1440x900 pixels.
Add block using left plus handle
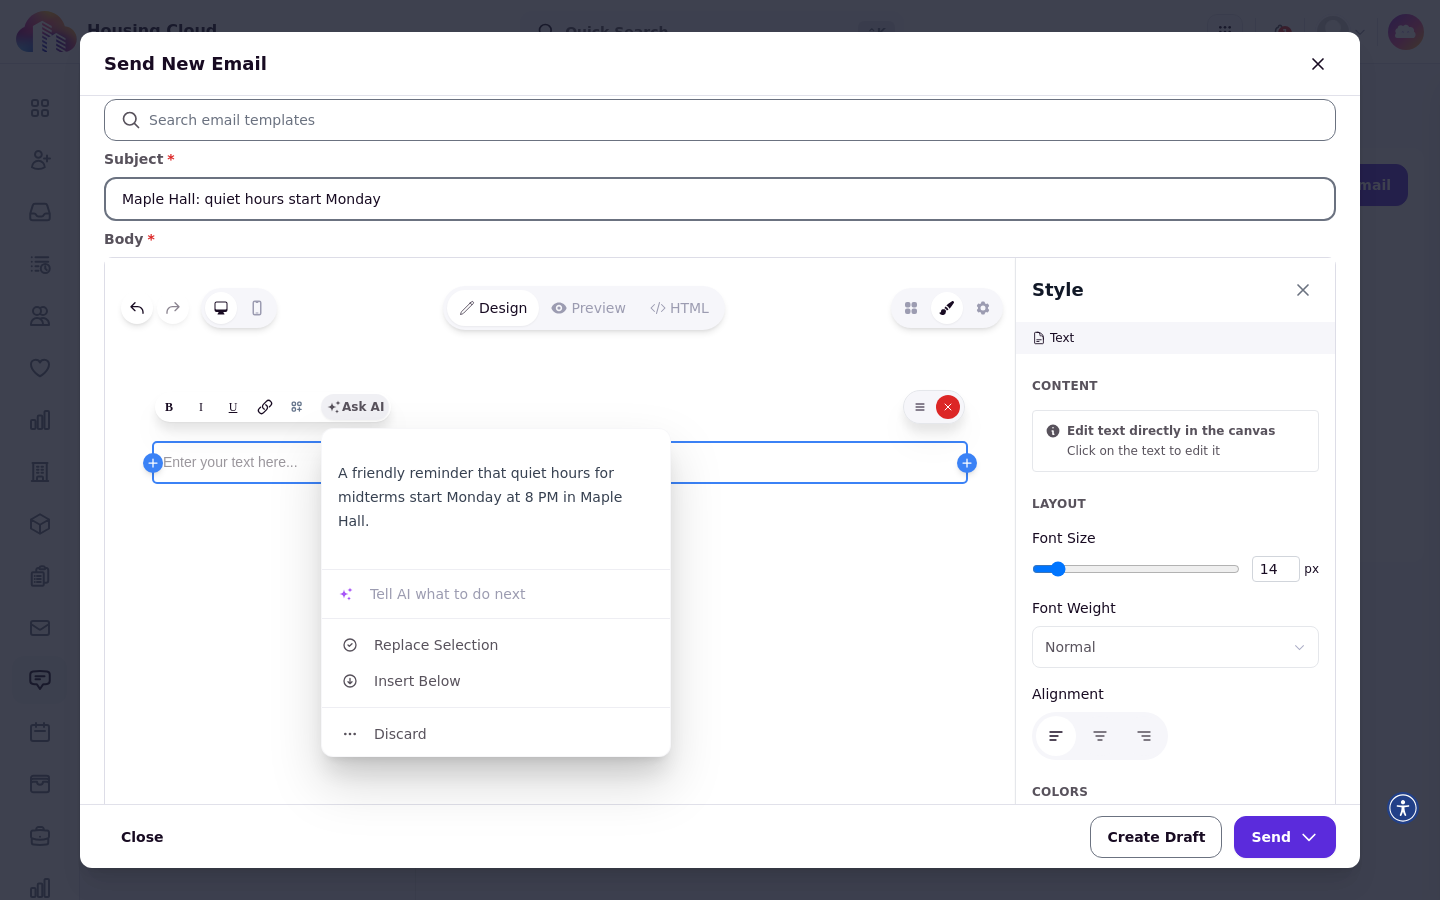(x=153, y=463)
